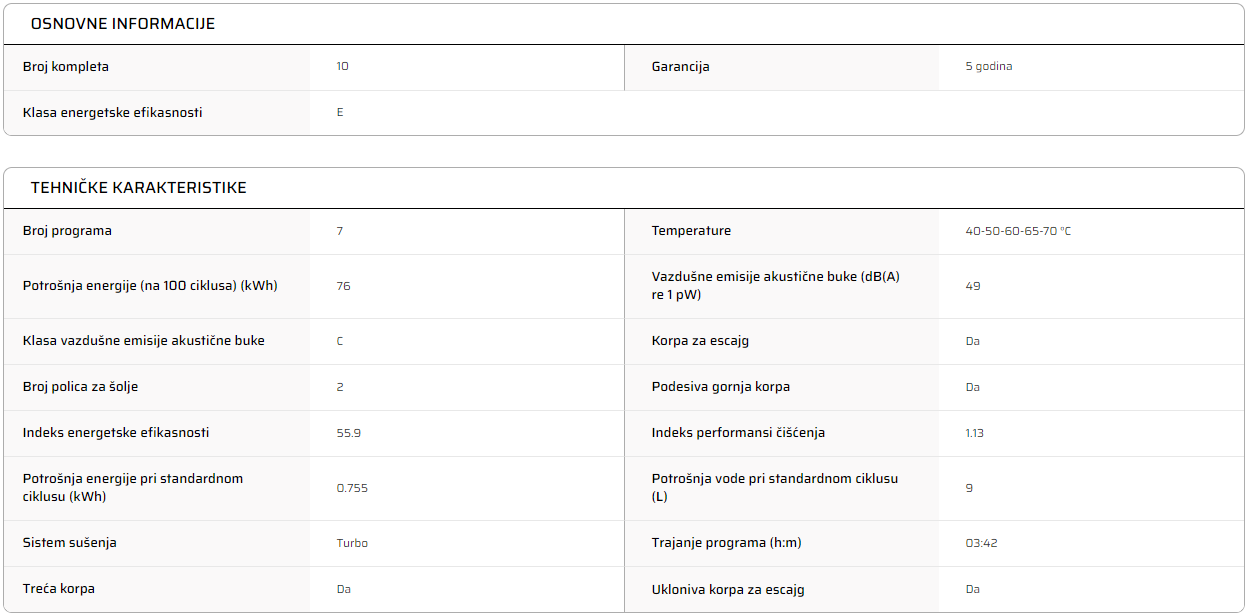Viewport: 1248px width, 615px height.
Task: Click Uklonjiva korpa za escajg label
Action: coord(728,589)
